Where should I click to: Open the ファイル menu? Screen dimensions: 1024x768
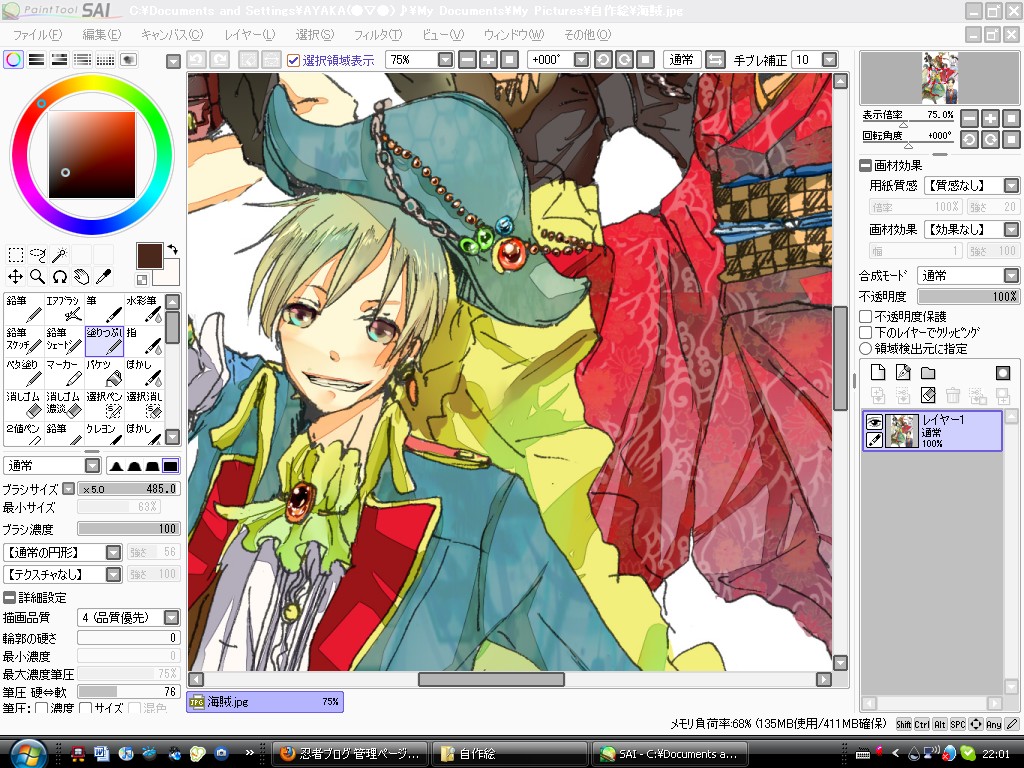37,35
